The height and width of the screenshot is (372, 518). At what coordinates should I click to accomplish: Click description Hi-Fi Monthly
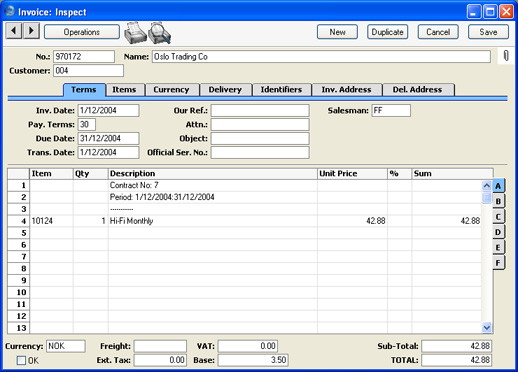pos(131,221)
